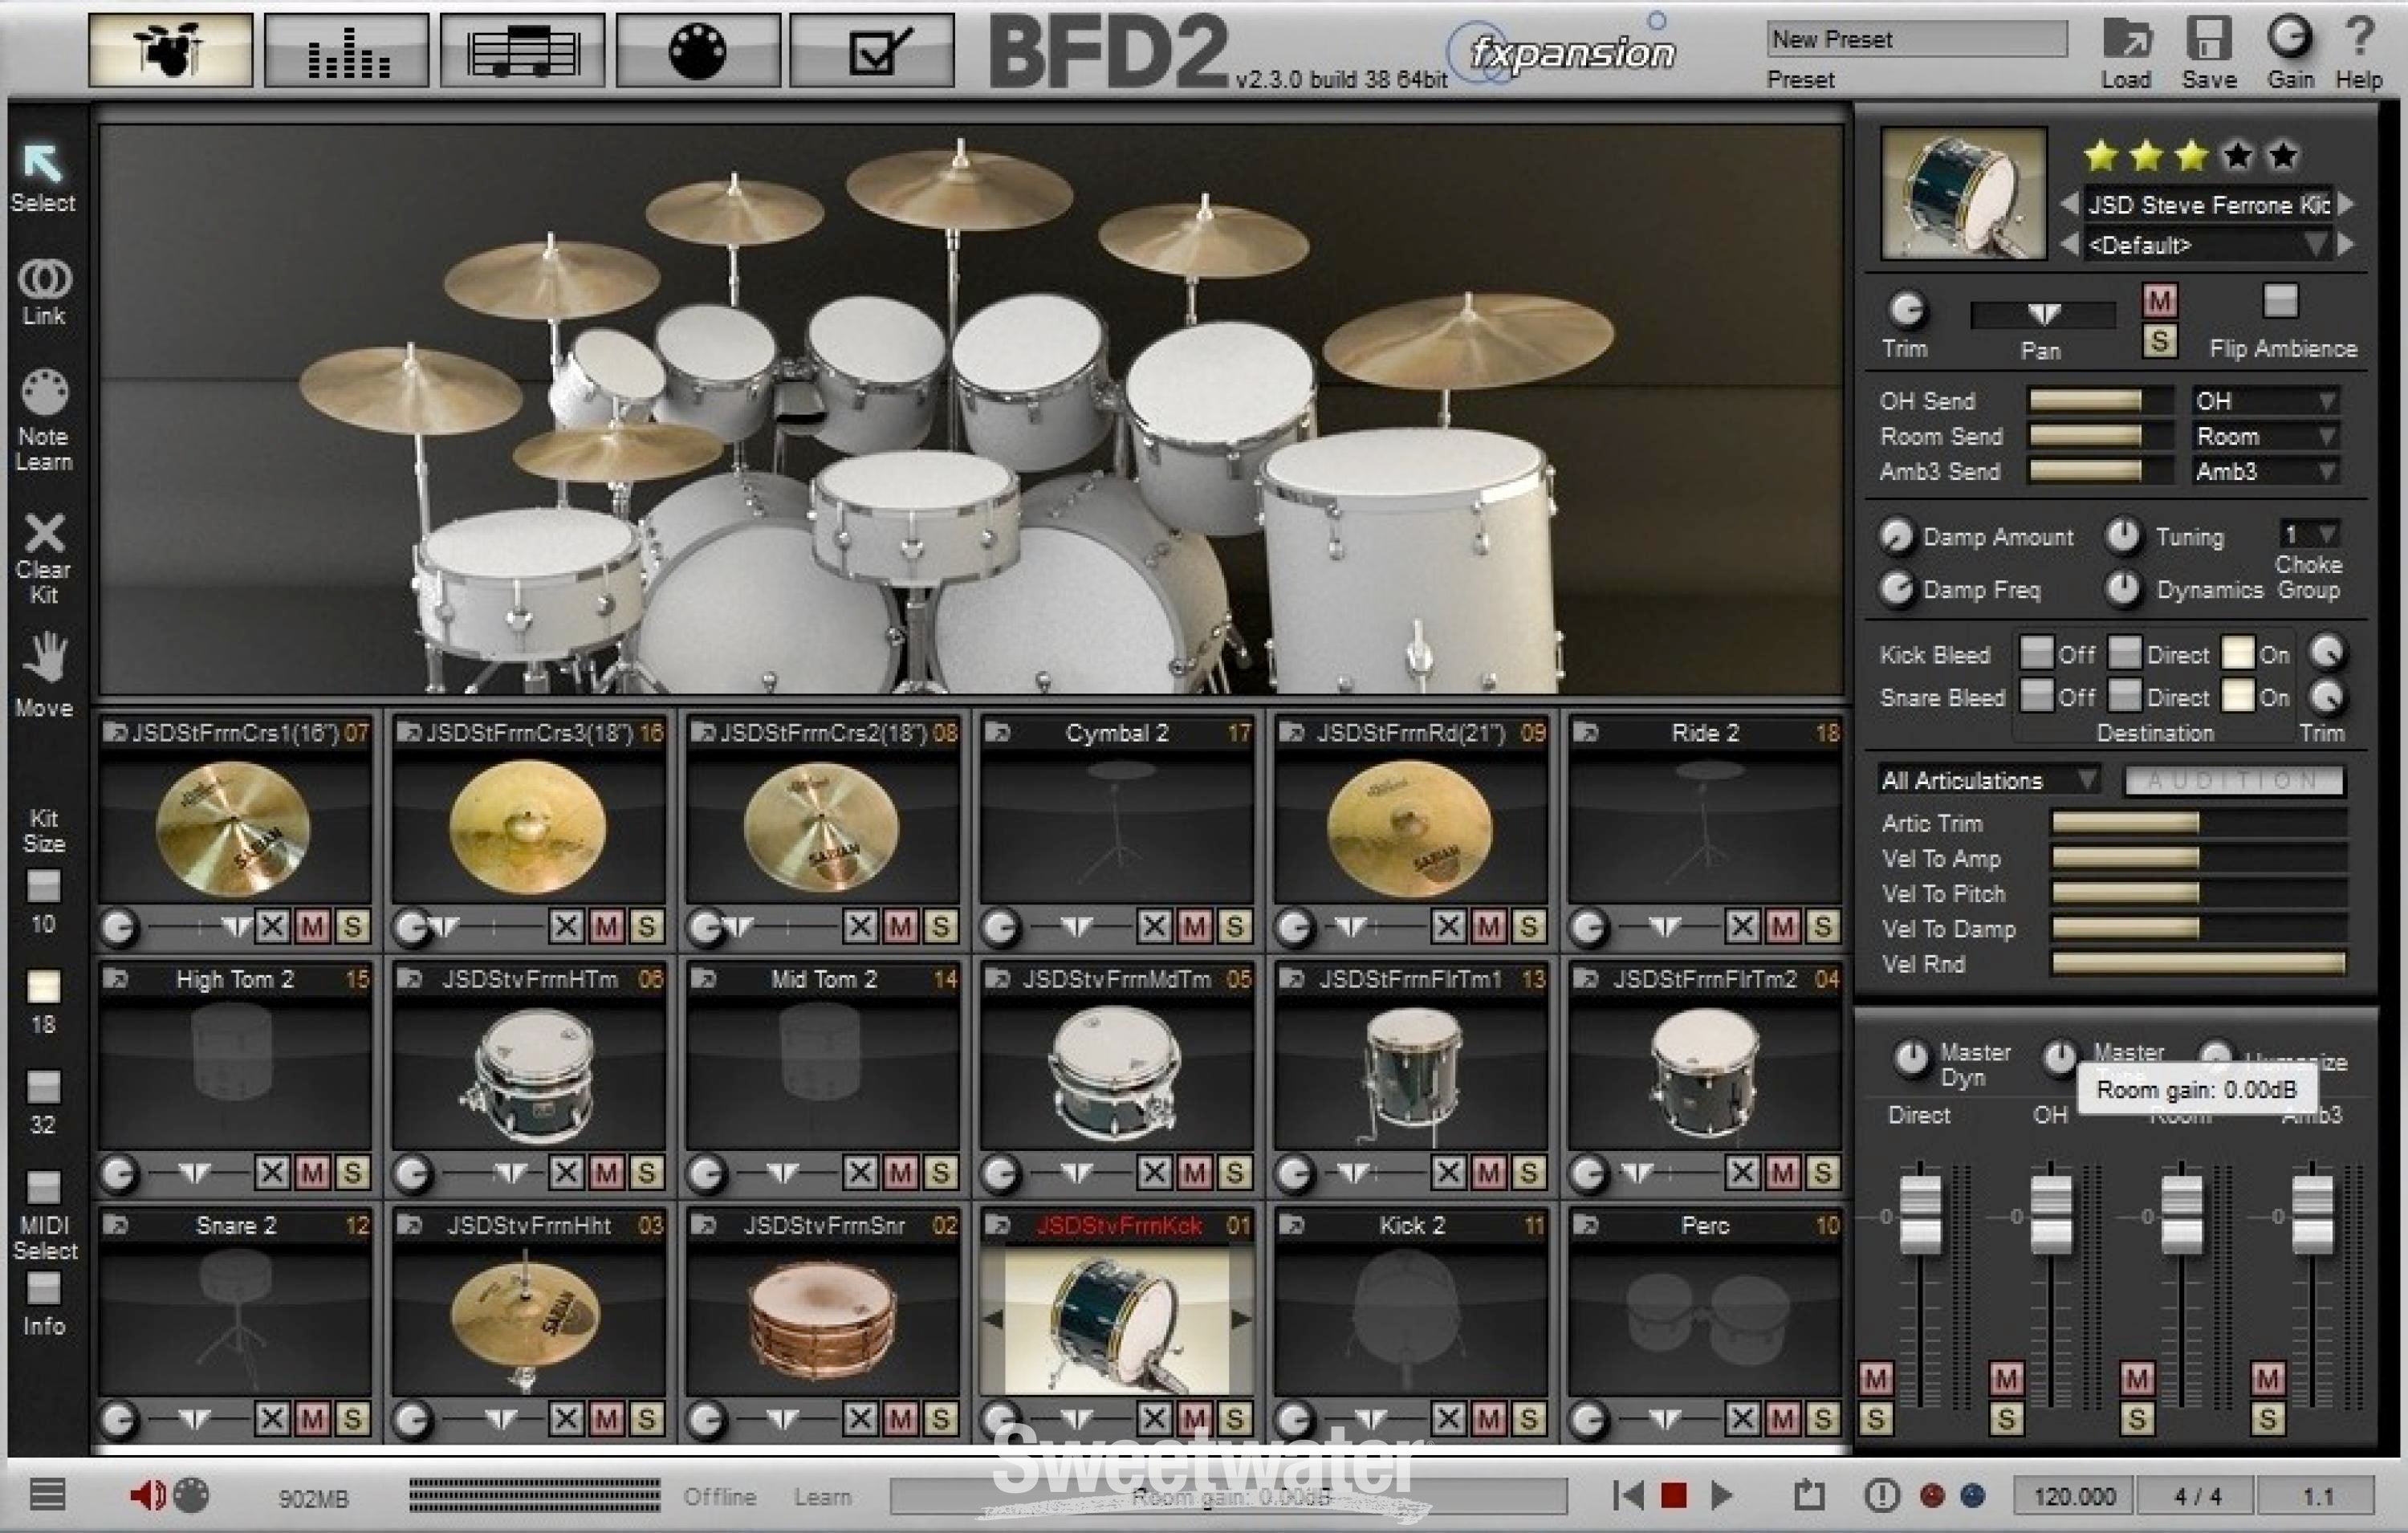Stop playback with red stop button
Image resolution: width=2408 pixels, height=1533 pixels.
coord(1674,1495)
